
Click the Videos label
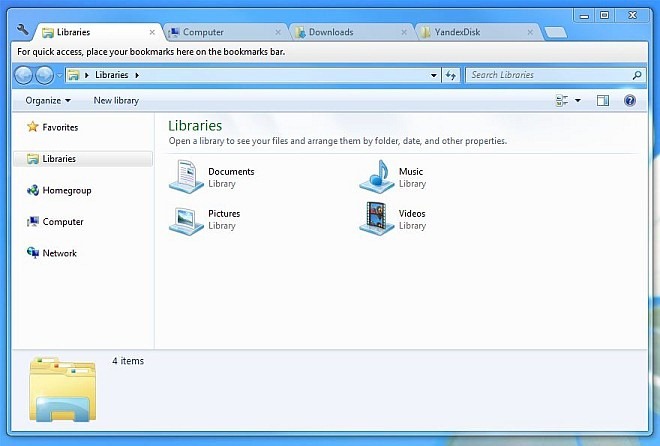(x=412, y=214)
